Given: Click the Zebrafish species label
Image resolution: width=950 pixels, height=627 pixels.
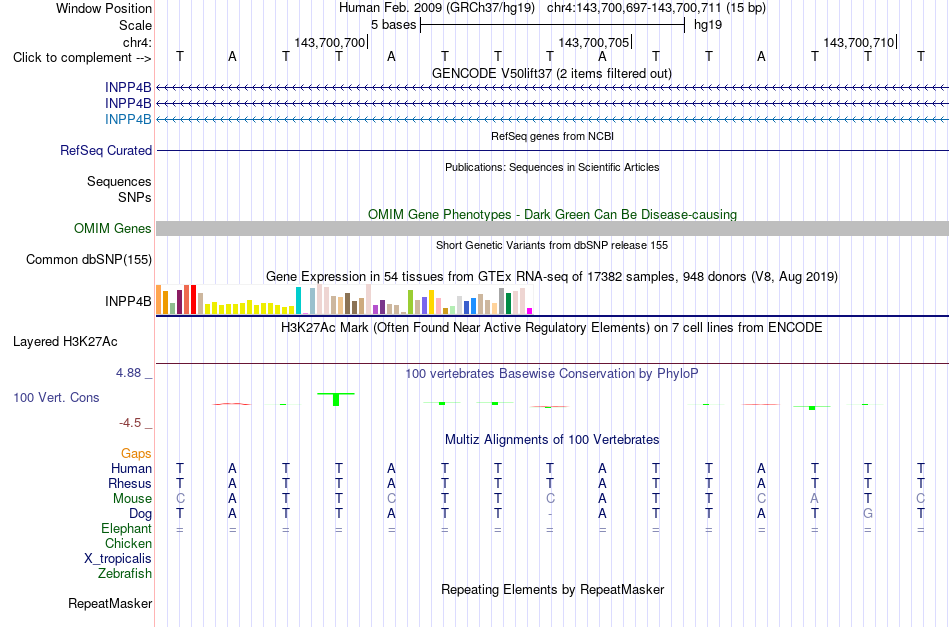Looking at the screenshot, I should 125,573.
